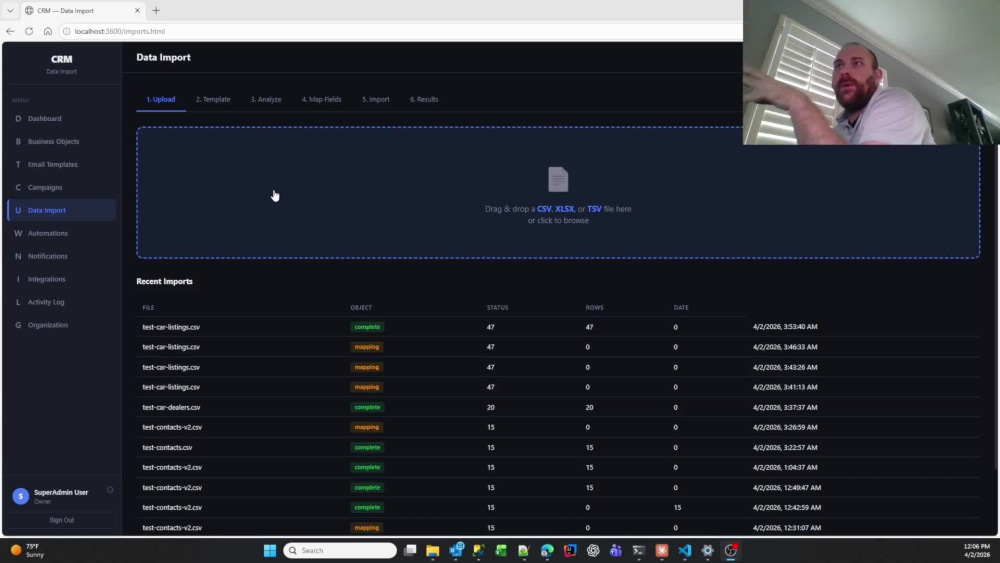Open Visual Studio Code from the taskbar

(x=685, y=550)
